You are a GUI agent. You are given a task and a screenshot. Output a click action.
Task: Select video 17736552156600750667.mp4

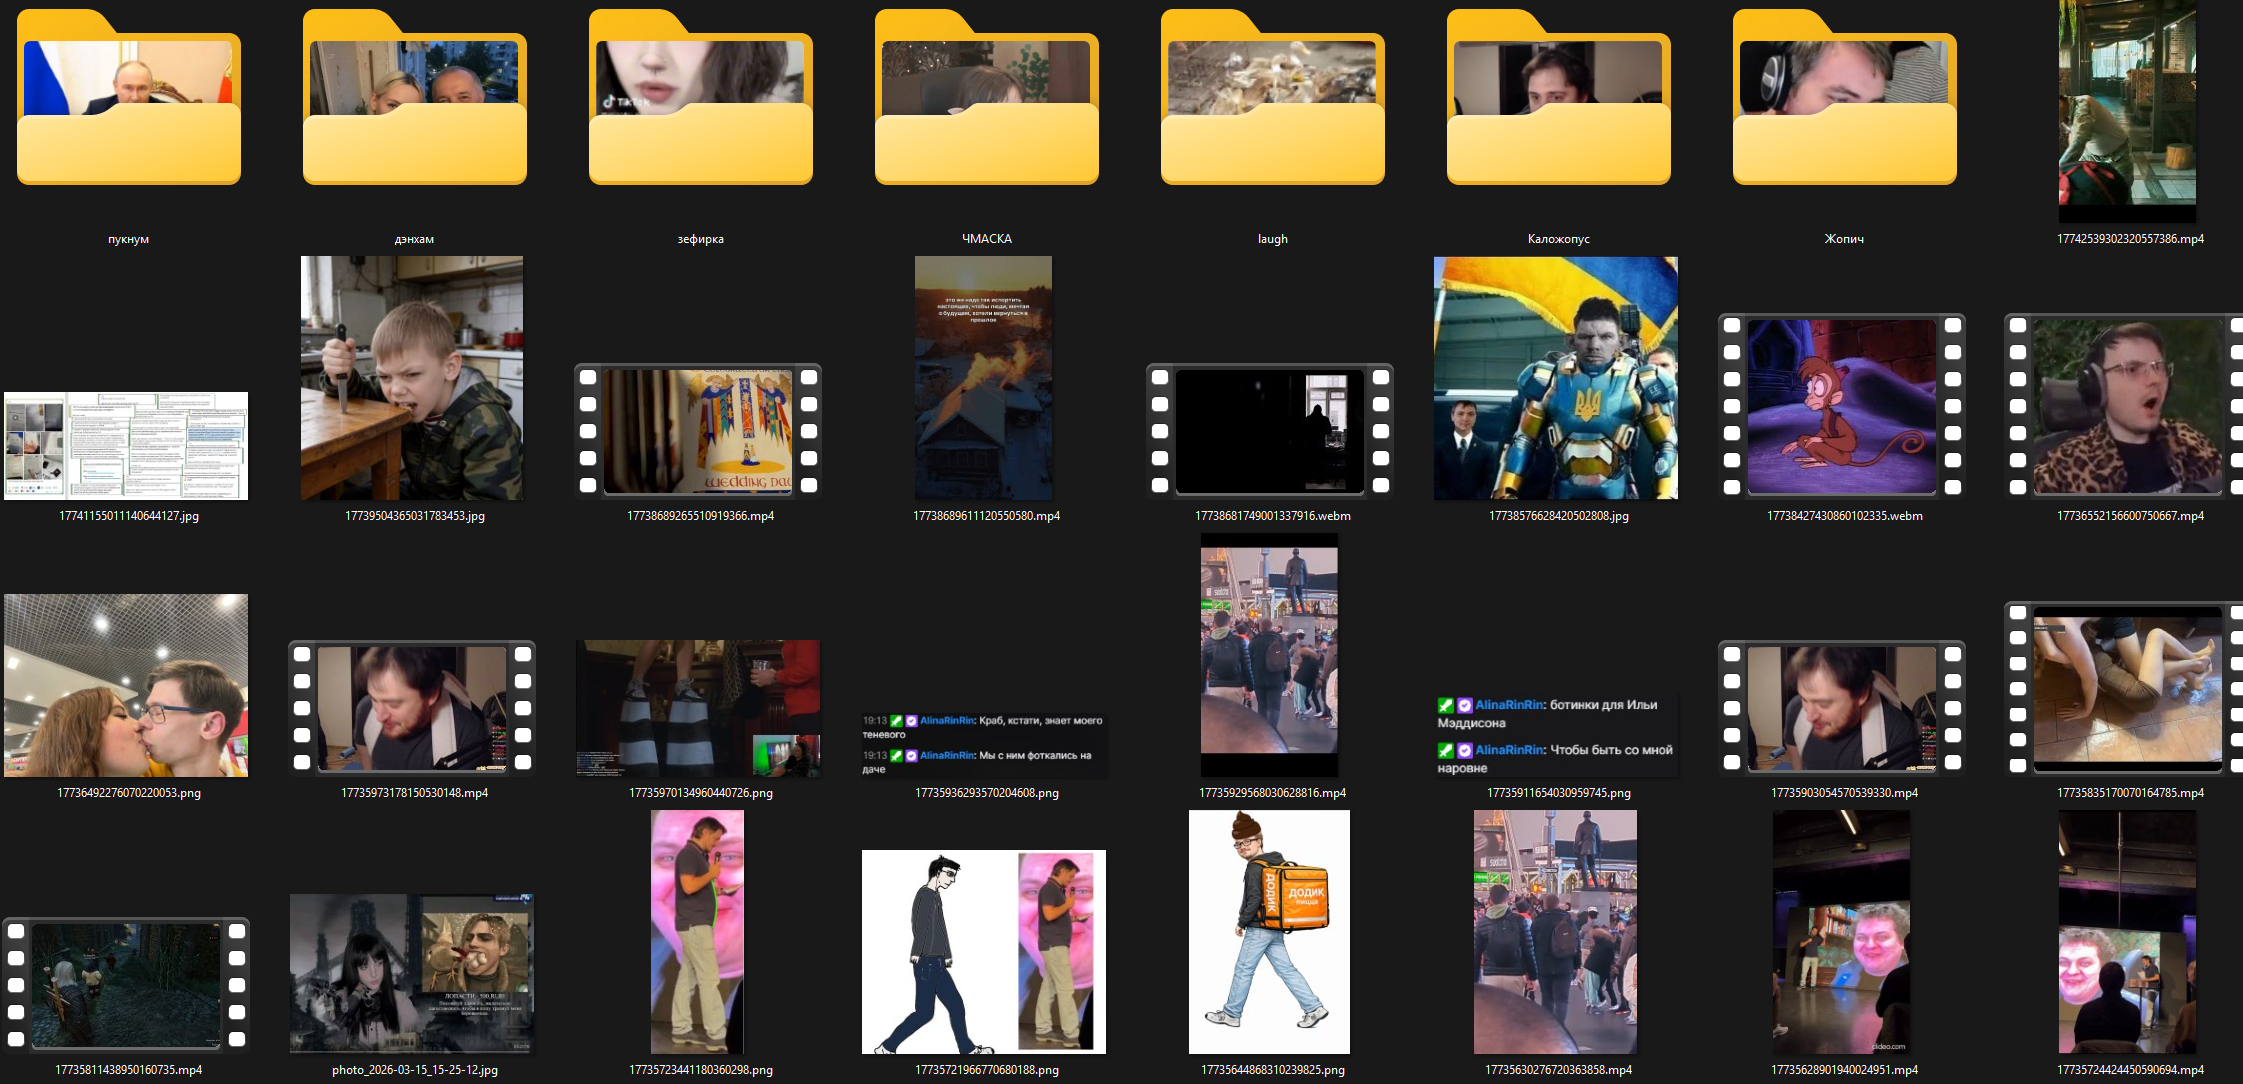click(x=2128, y=406)
